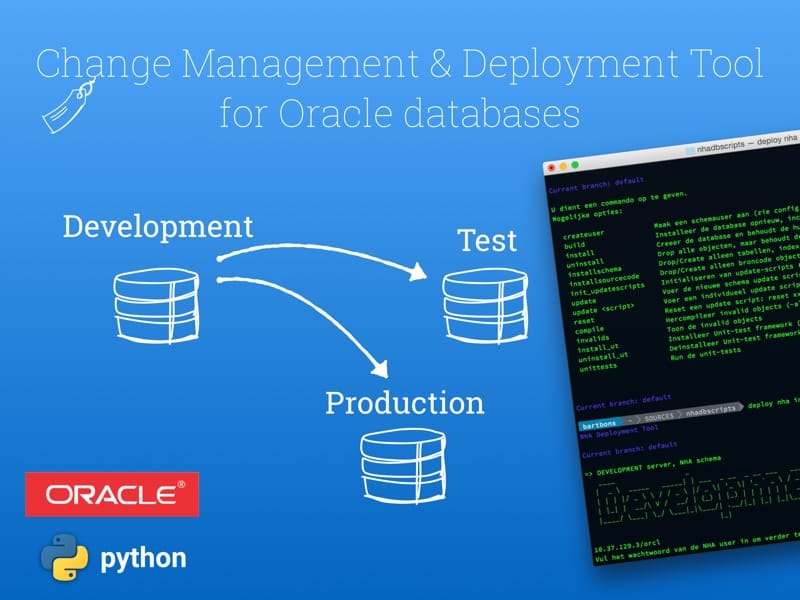The height and width of the screenshot is (600, 800).
Task: Select the 'uninstall_ut' command
Action: 604,357
